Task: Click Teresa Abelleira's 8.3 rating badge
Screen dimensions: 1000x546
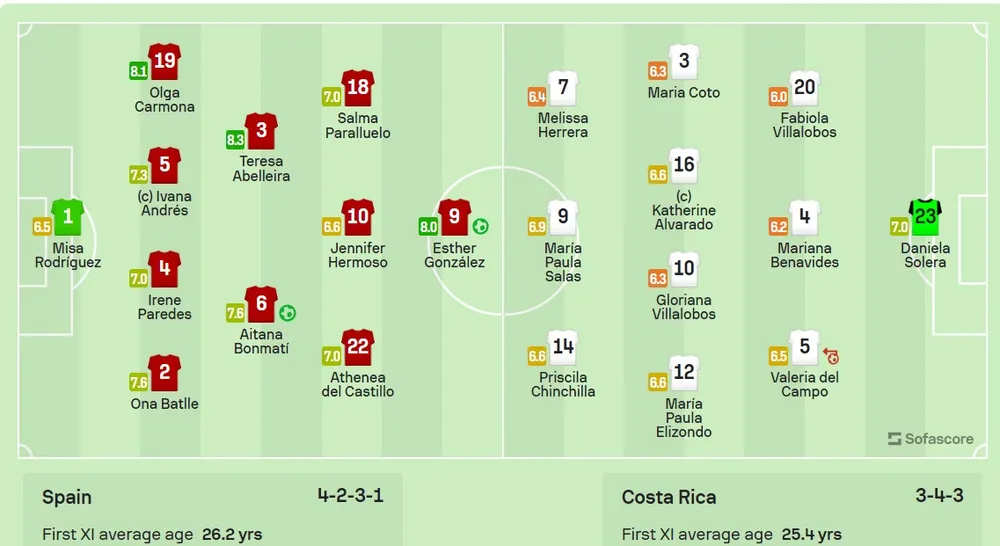Action: pos(236,141)
